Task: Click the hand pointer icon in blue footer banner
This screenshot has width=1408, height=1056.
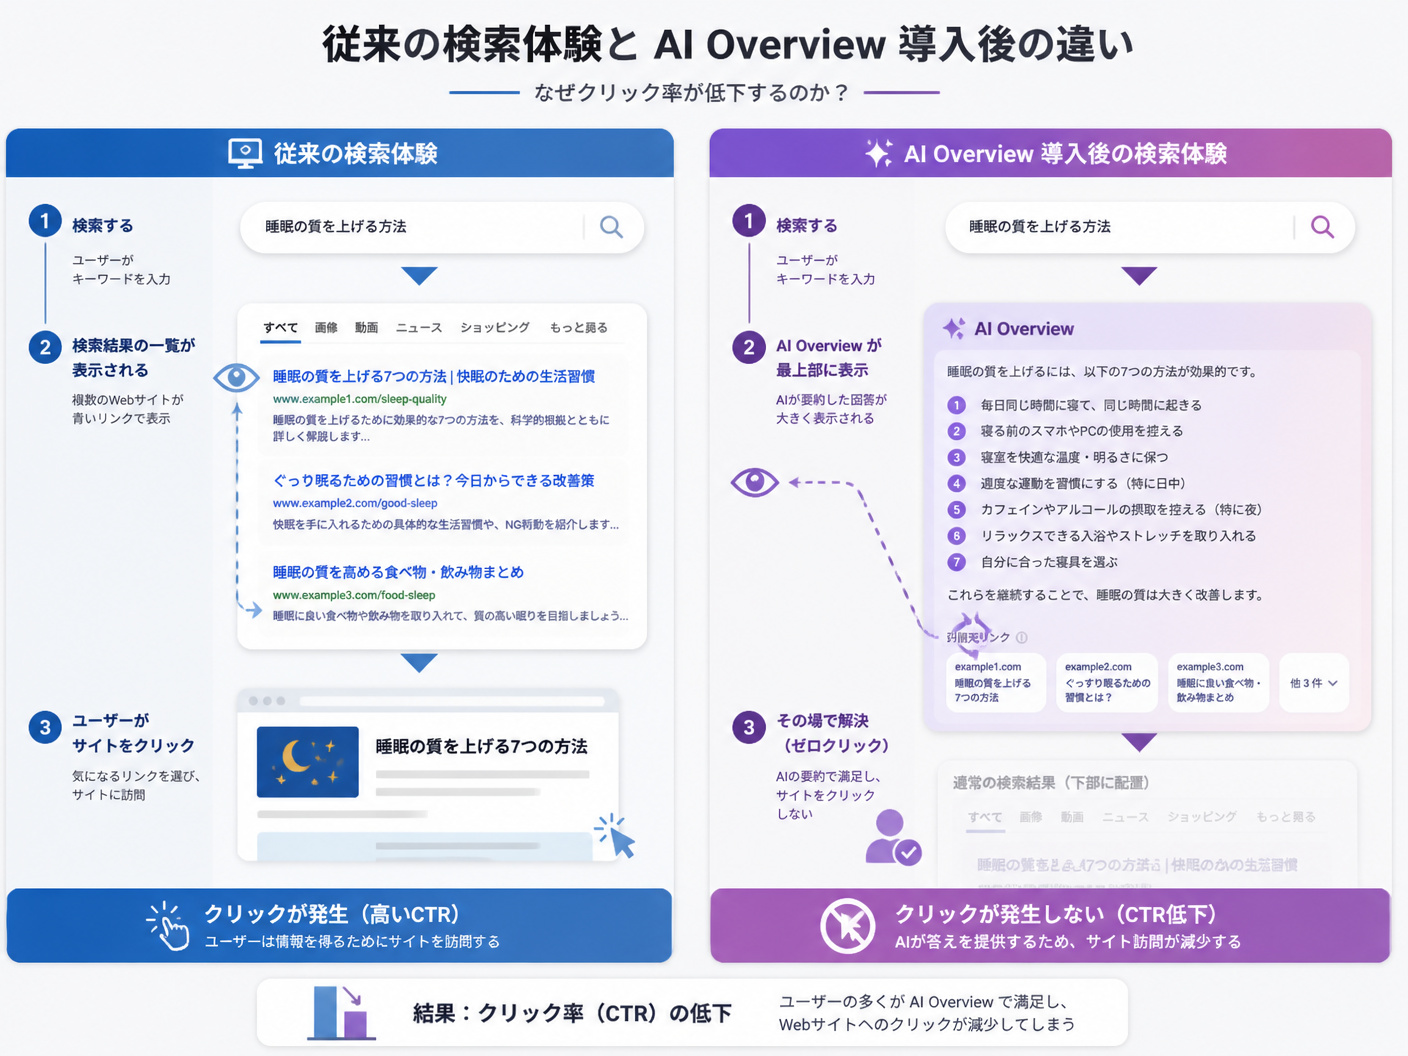Action: click(x=168, y=925)
